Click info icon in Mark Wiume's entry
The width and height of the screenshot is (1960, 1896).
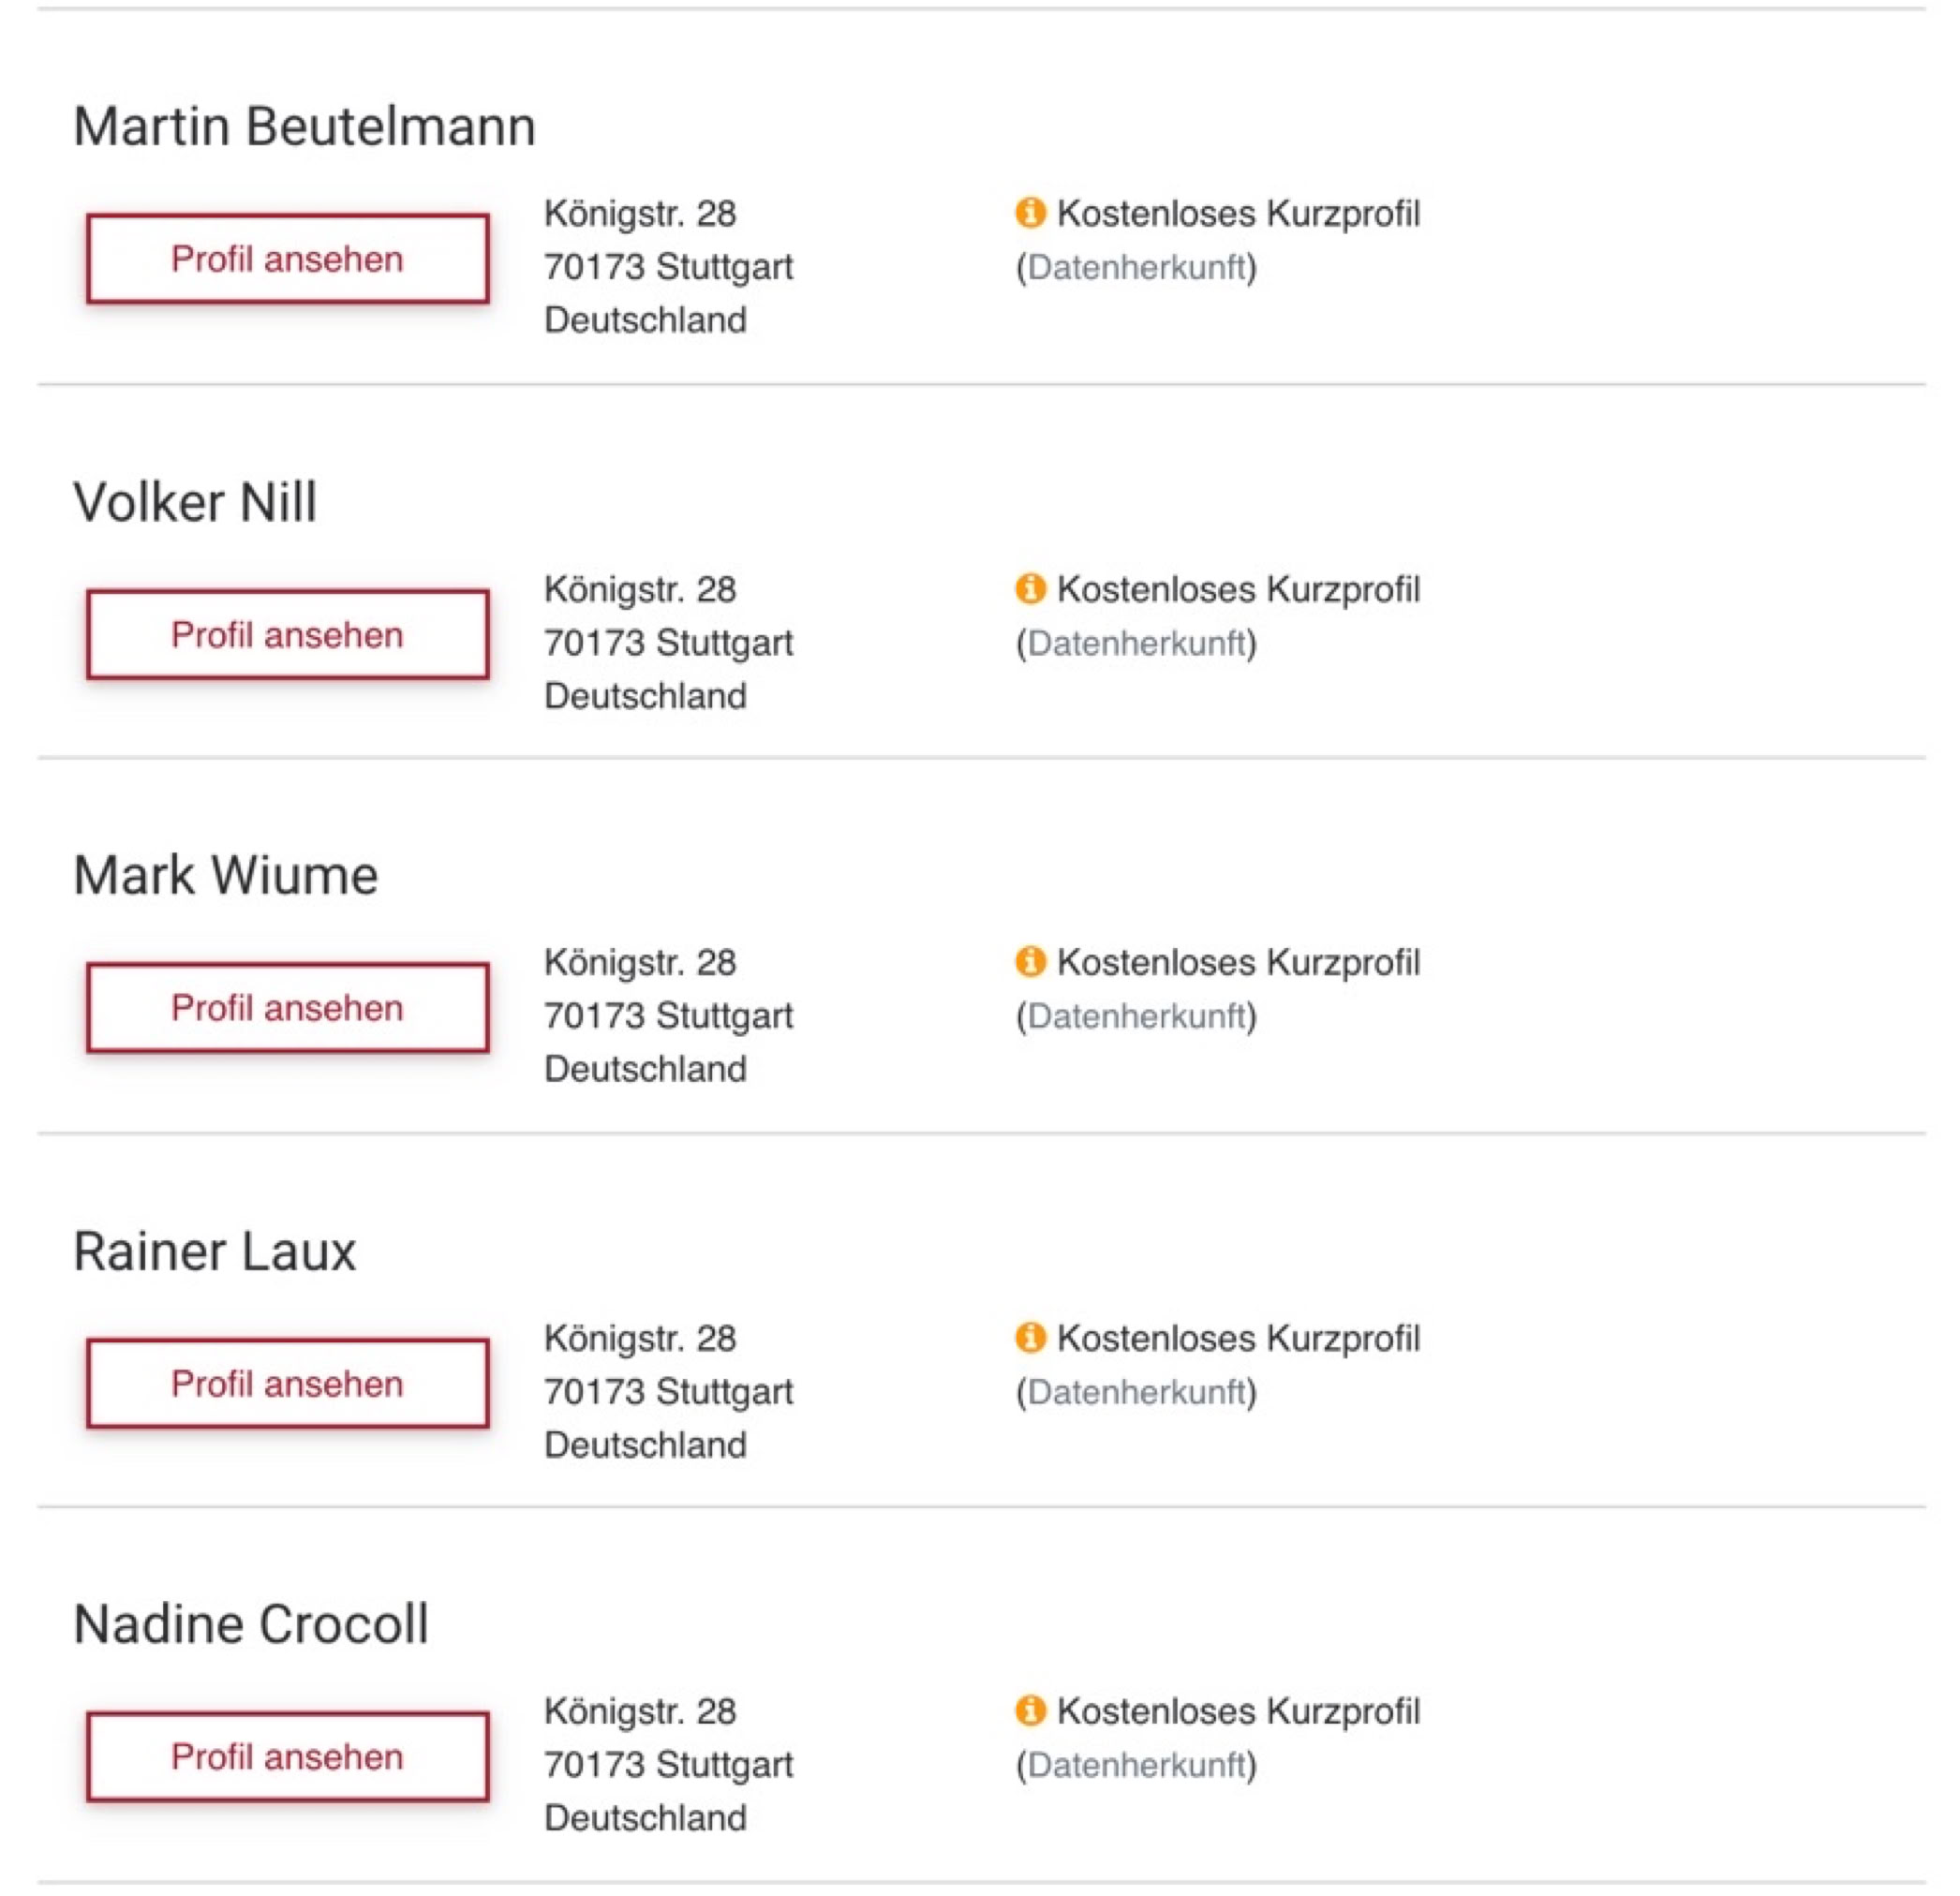1030,961
